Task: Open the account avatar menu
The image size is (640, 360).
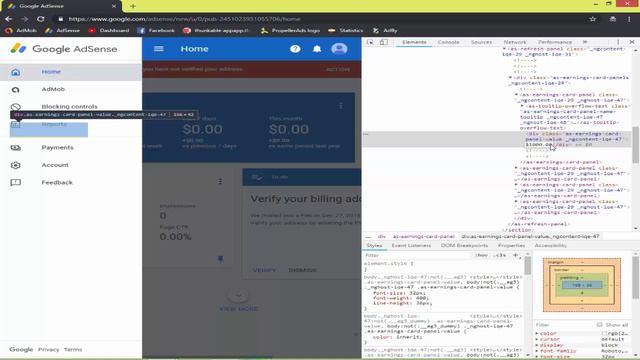Action: [x=339, y=49]
